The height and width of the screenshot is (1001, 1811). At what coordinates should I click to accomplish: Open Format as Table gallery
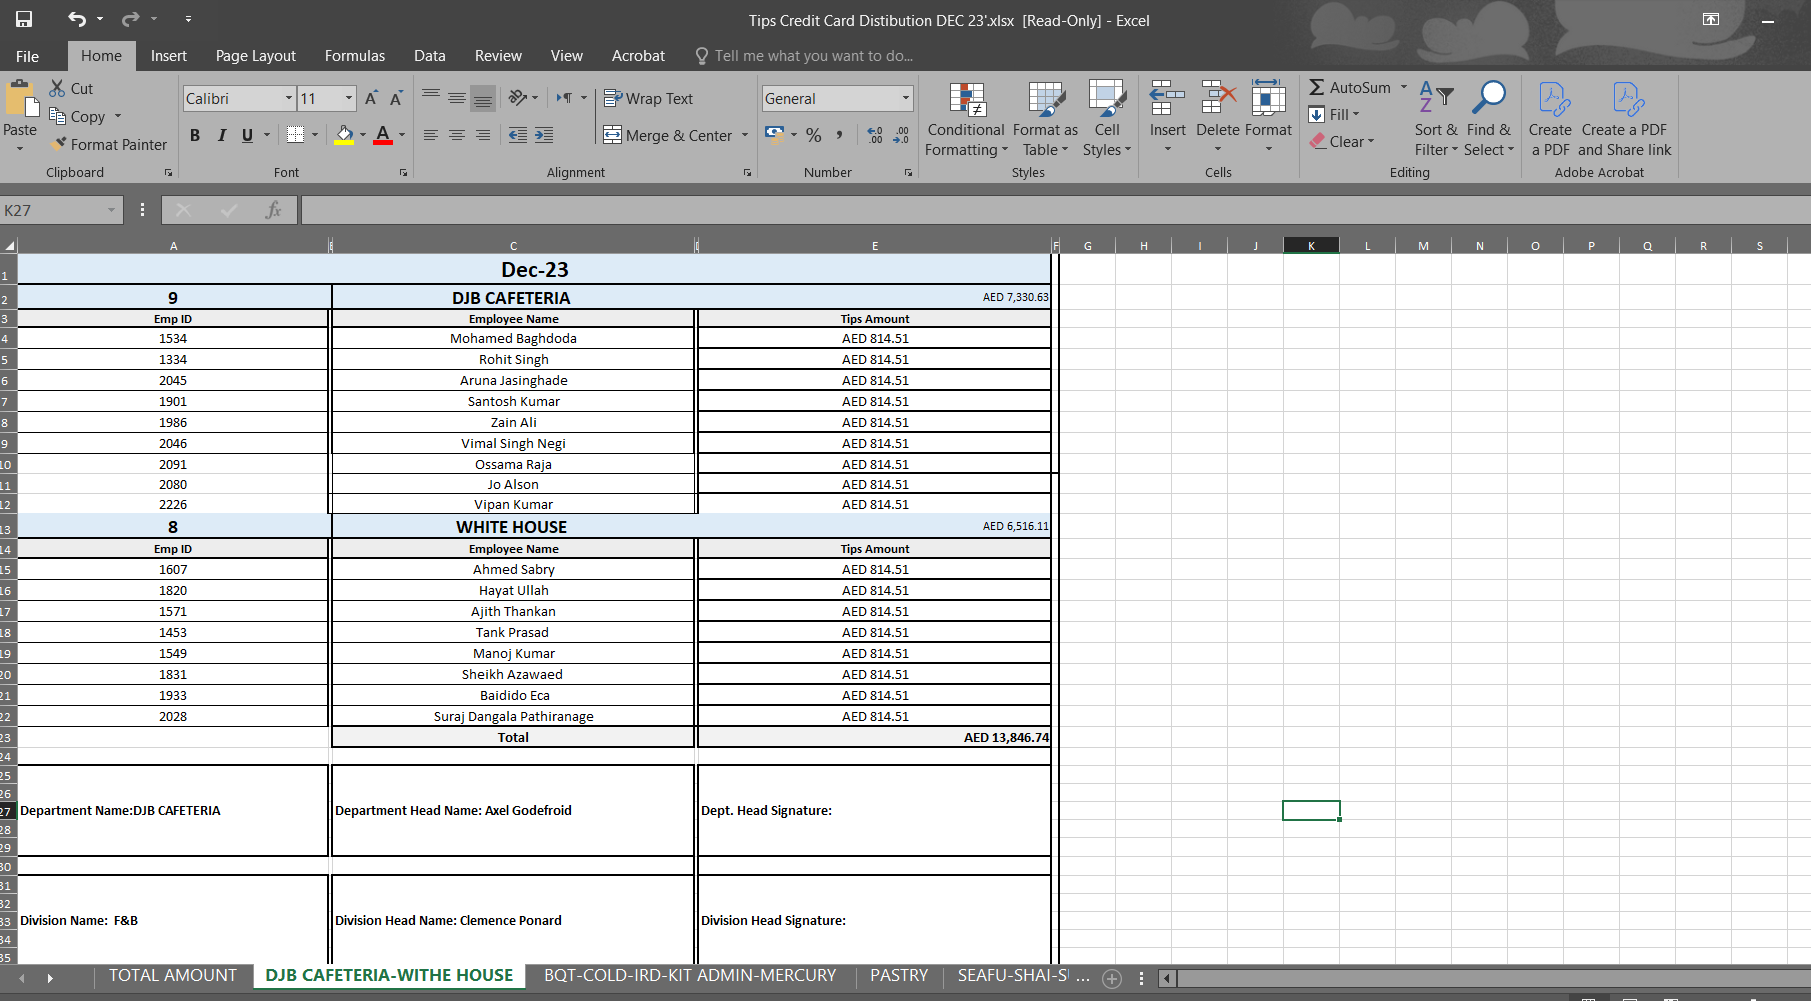[1045, 119]
